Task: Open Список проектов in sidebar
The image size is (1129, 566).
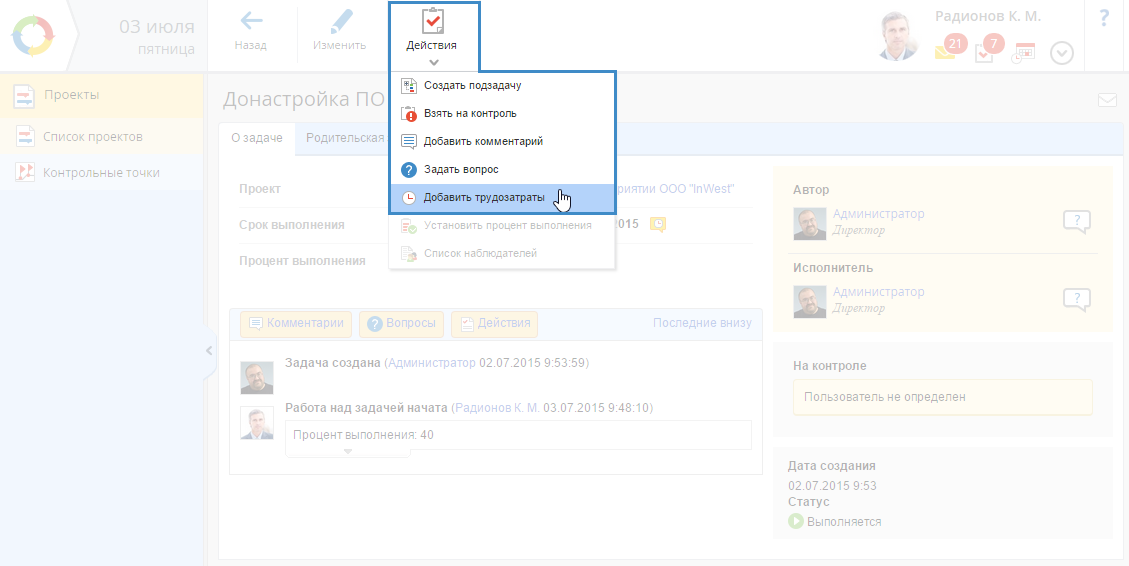Action: click(x=102, y=136)
